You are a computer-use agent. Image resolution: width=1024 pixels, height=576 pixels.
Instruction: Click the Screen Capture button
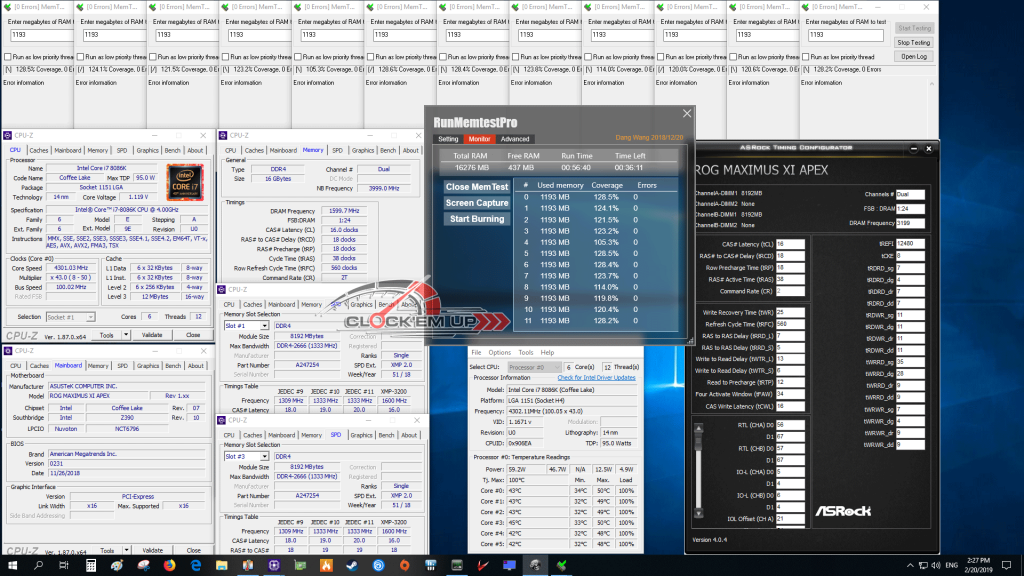477,203
